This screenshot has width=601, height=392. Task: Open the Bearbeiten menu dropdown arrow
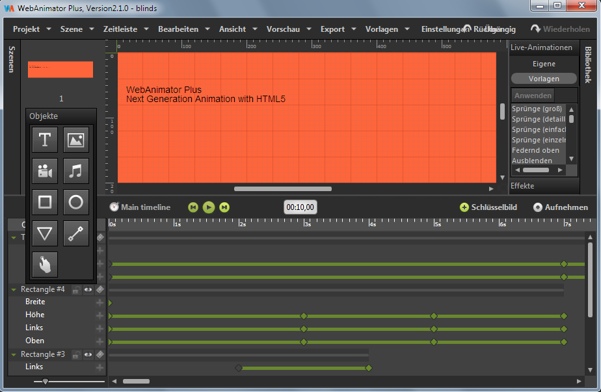(207, 29)
